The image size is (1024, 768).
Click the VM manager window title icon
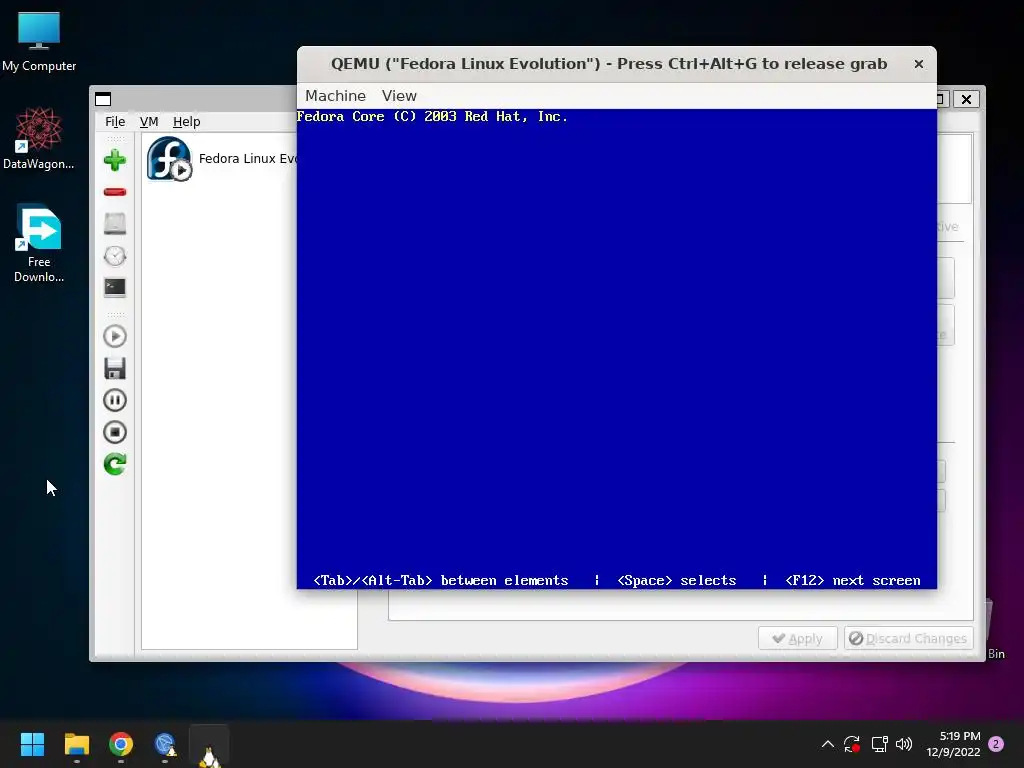103,99
